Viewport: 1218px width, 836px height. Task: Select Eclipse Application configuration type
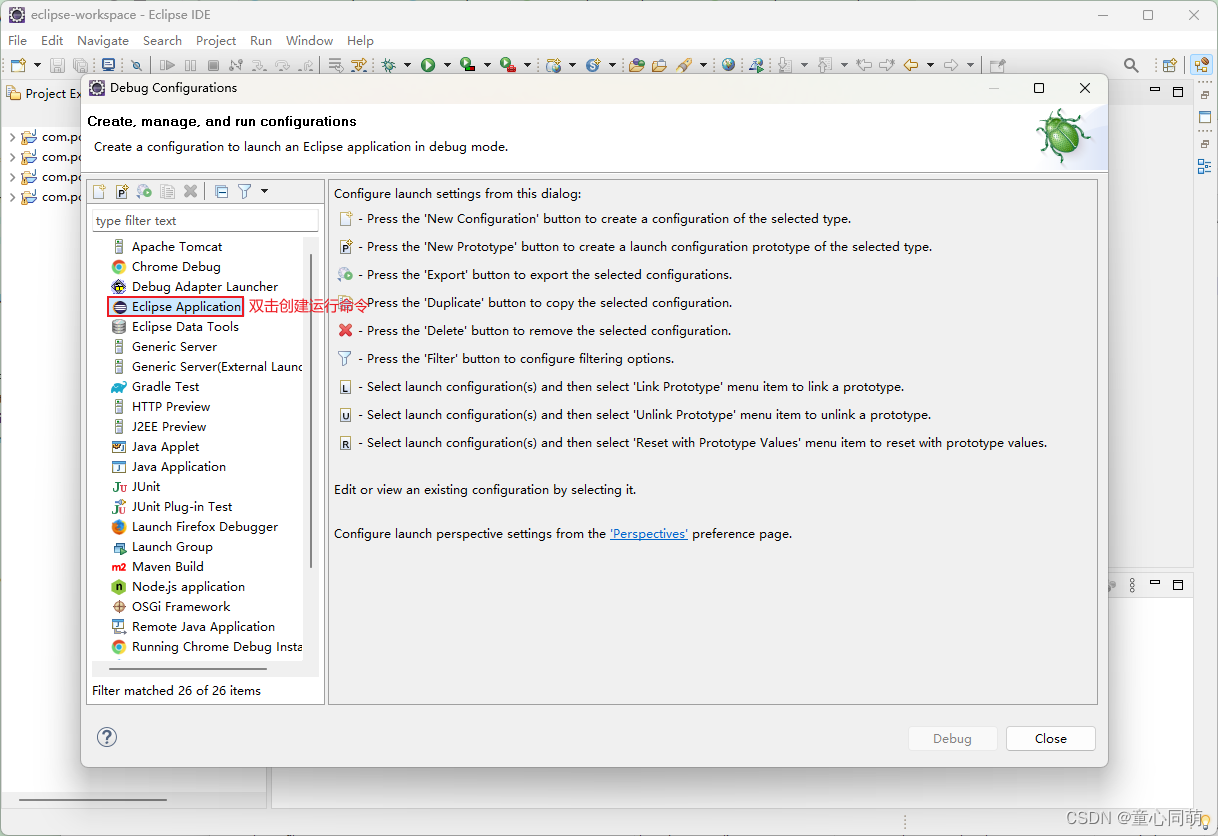coord(186,306)
